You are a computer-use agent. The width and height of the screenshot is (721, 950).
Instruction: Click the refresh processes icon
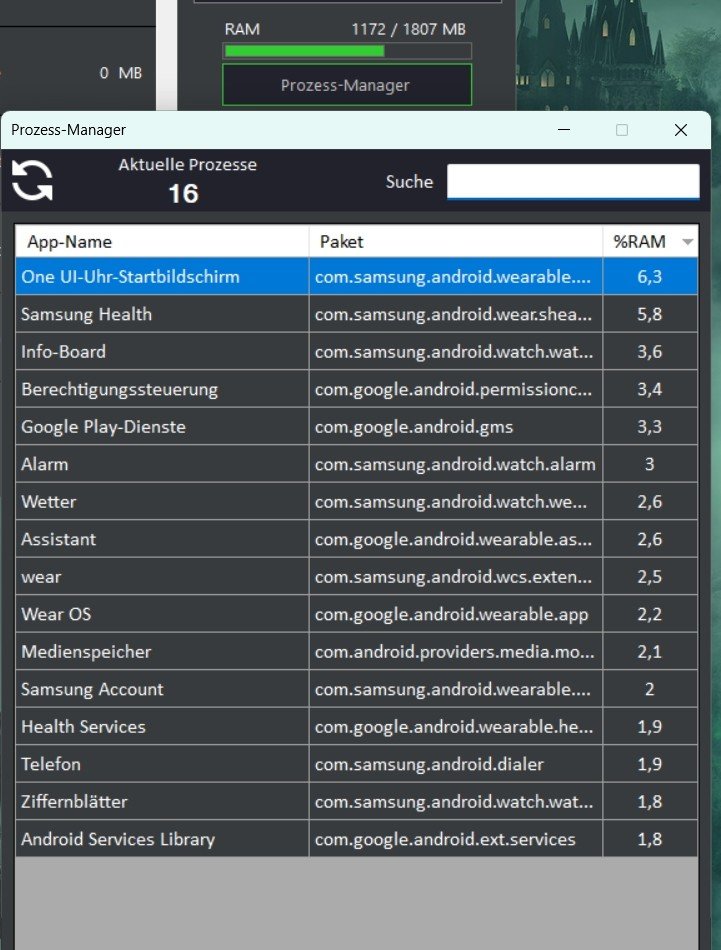(x=32, y=181)
